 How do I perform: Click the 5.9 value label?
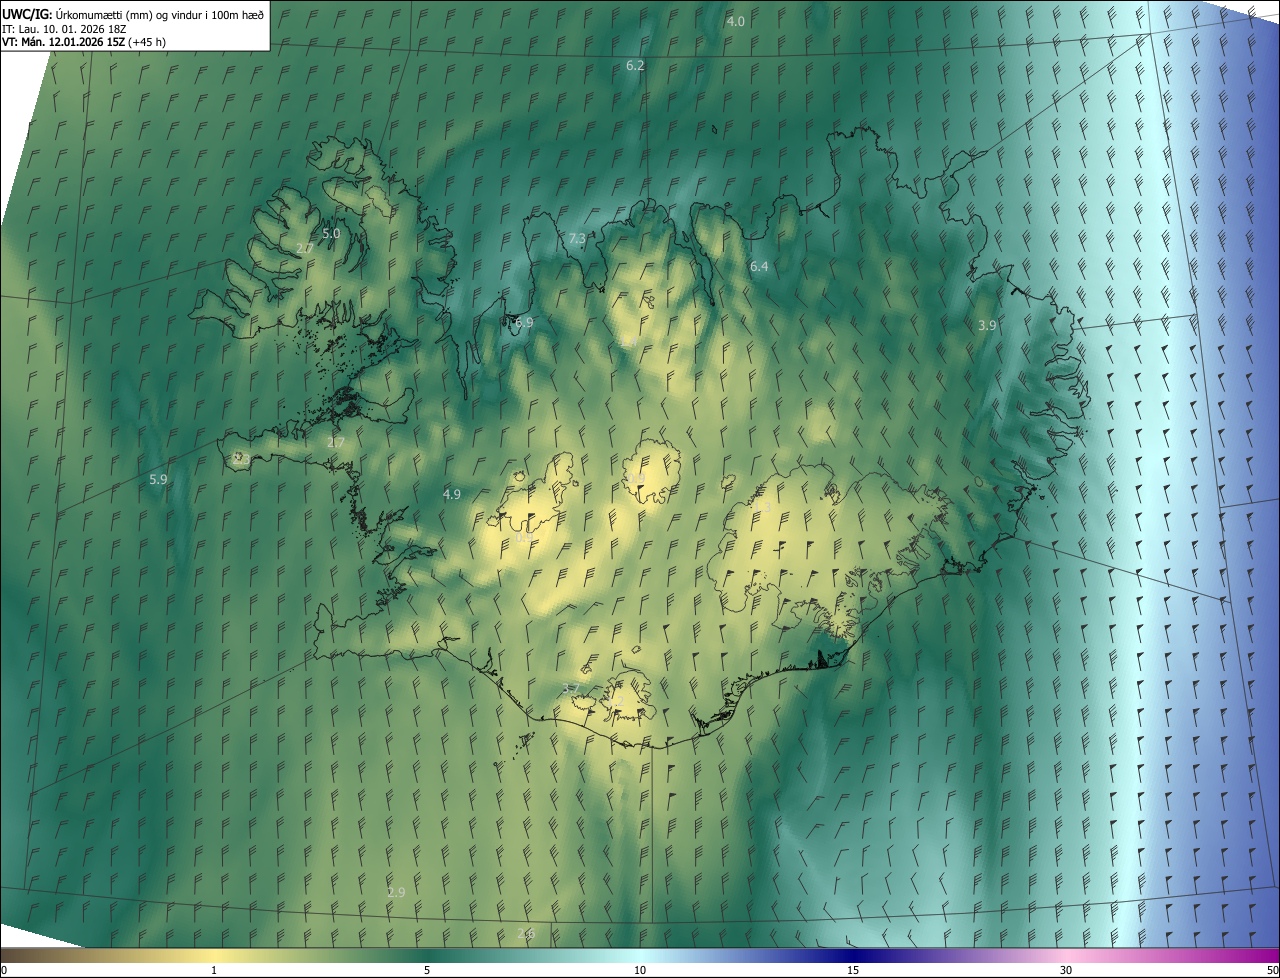158,480
